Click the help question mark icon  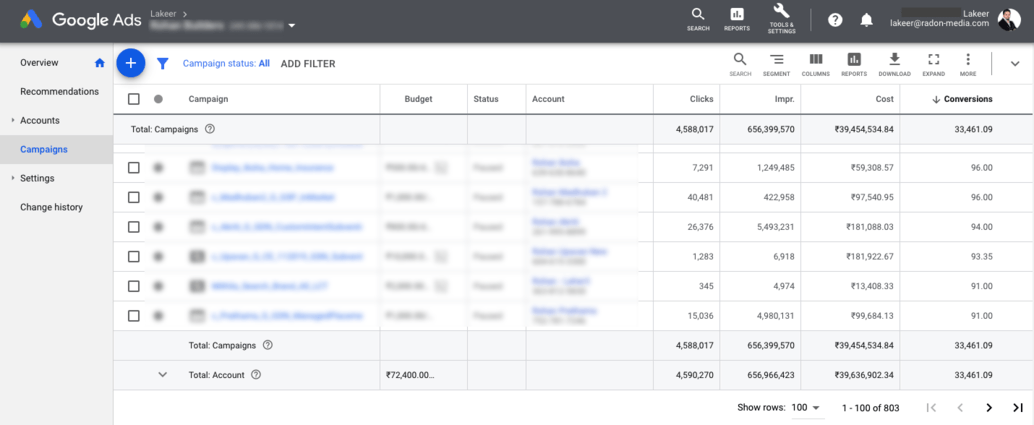pos(835,20)
